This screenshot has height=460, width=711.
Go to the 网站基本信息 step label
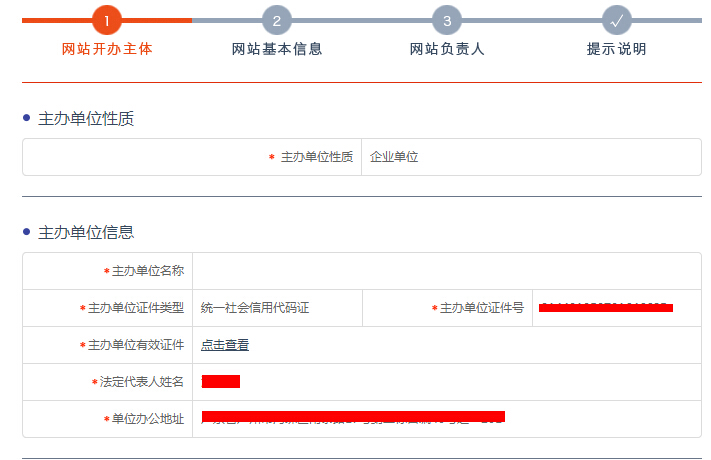[x=277, y=49]
